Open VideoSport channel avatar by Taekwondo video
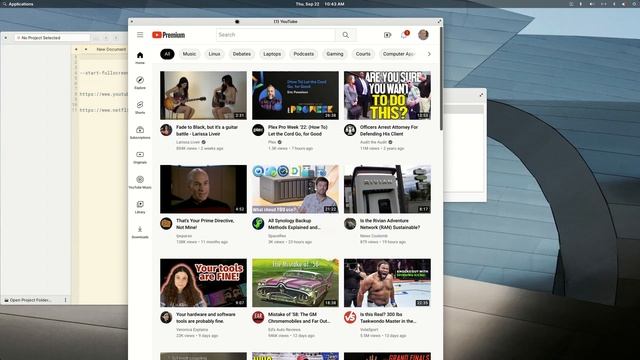The height and width of the screenshot is (360, 640). [350, 317]
